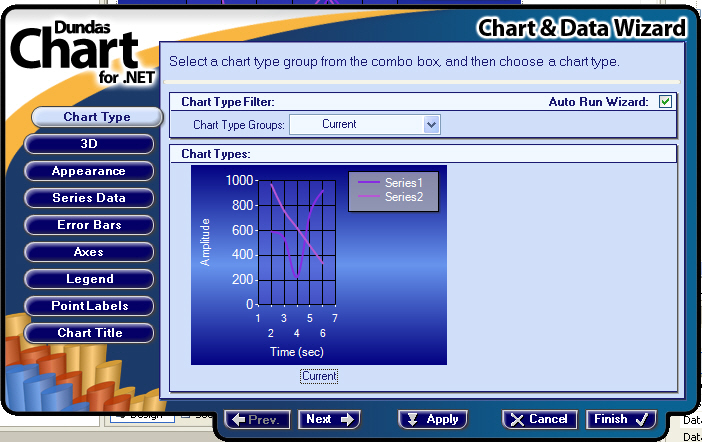Viewport: 702px width, 442px height.
Task: Click the Dundas Chart for .NET logo
Action: point(83,52)
